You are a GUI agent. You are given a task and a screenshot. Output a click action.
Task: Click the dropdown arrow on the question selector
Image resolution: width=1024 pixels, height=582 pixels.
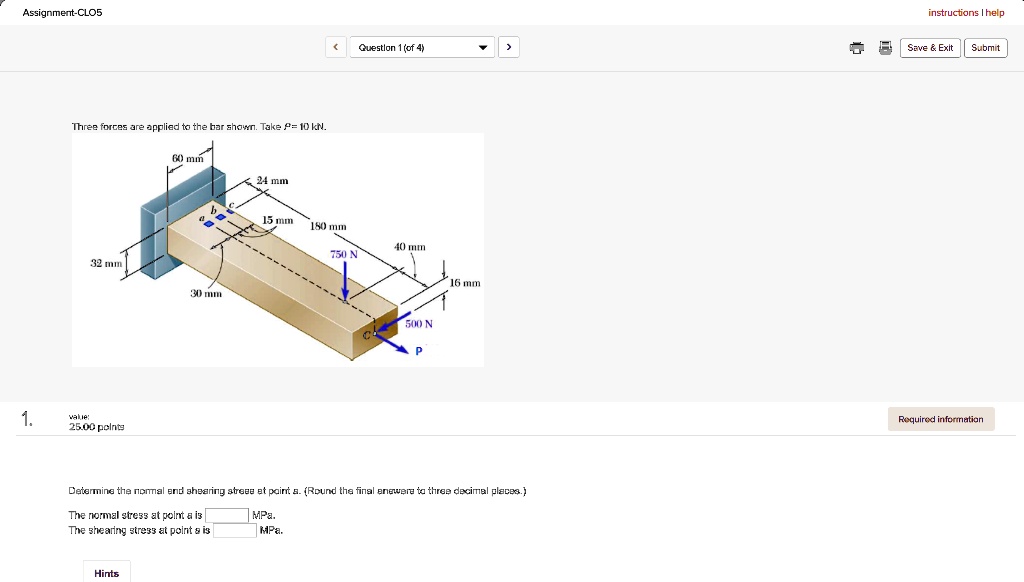(x=482, y=46)
